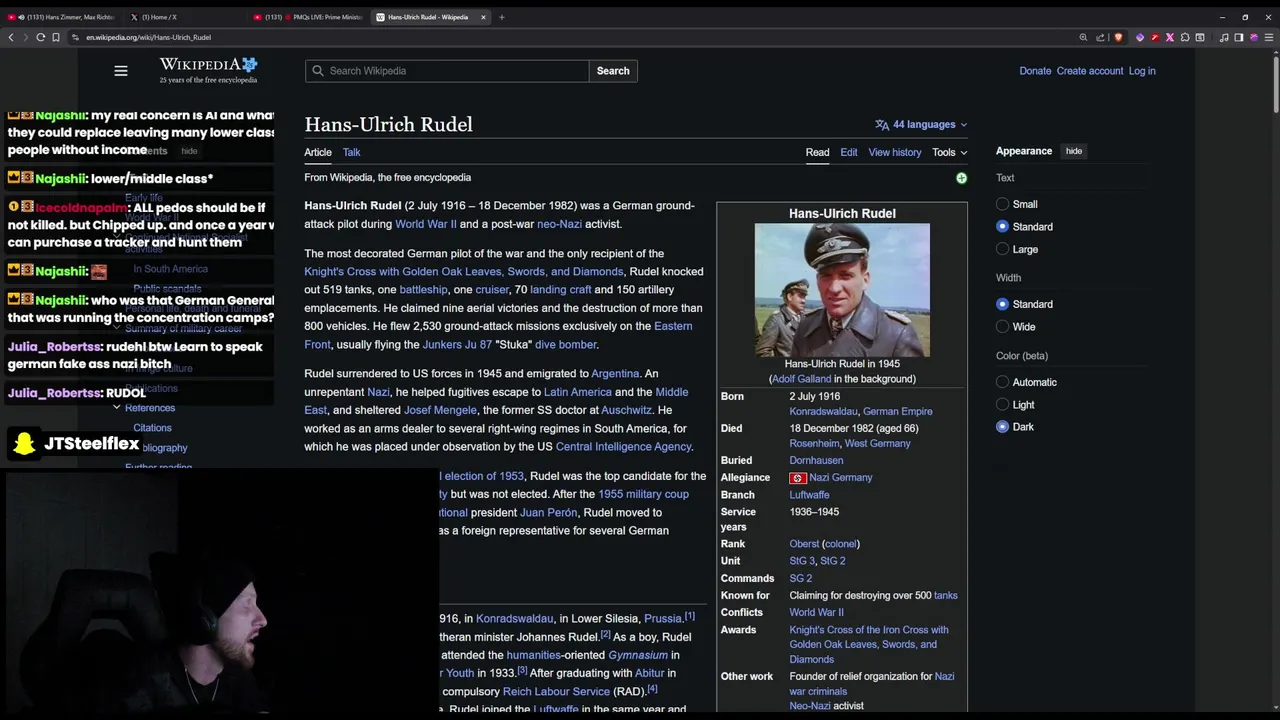
Task: Select Small text size
Action: [1003, 204]
